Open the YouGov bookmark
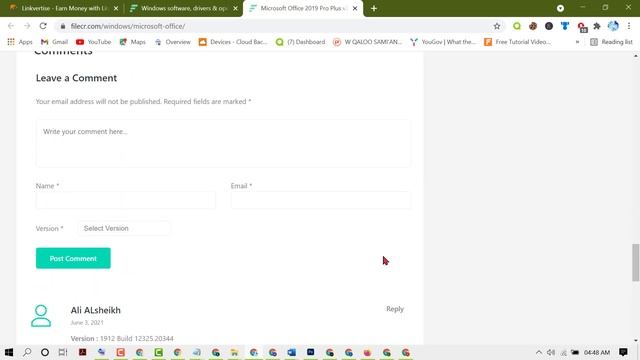This screenshot has width=640, height=360. coord(443,42)
